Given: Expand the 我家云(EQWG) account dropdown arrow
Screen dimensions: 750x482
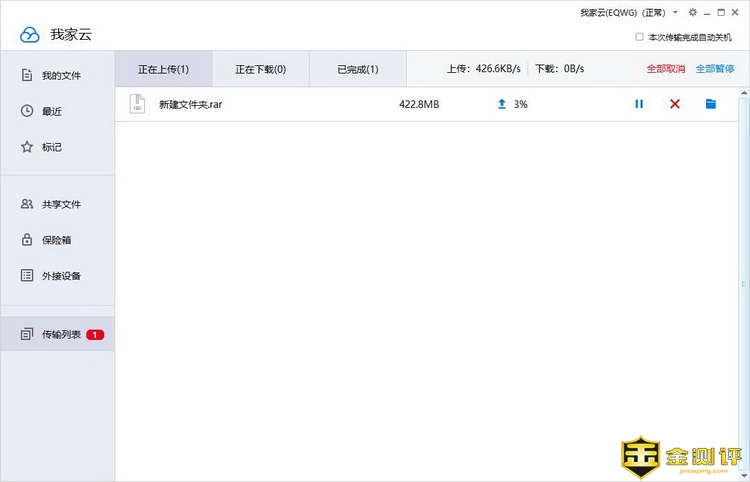Looking at the screenshot, I should pos(676,13).
